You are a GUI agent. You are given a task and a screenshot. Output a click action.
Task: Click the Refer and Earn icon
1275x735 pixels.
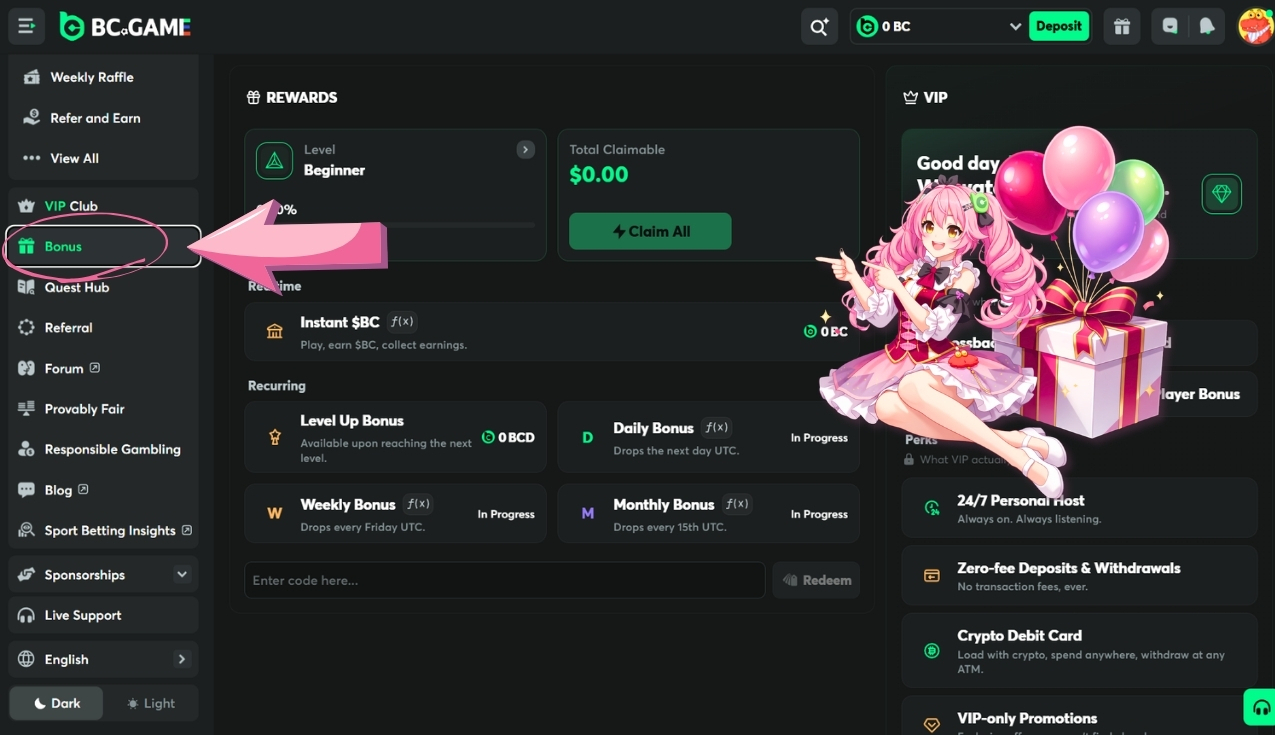(x=31, y=118)
